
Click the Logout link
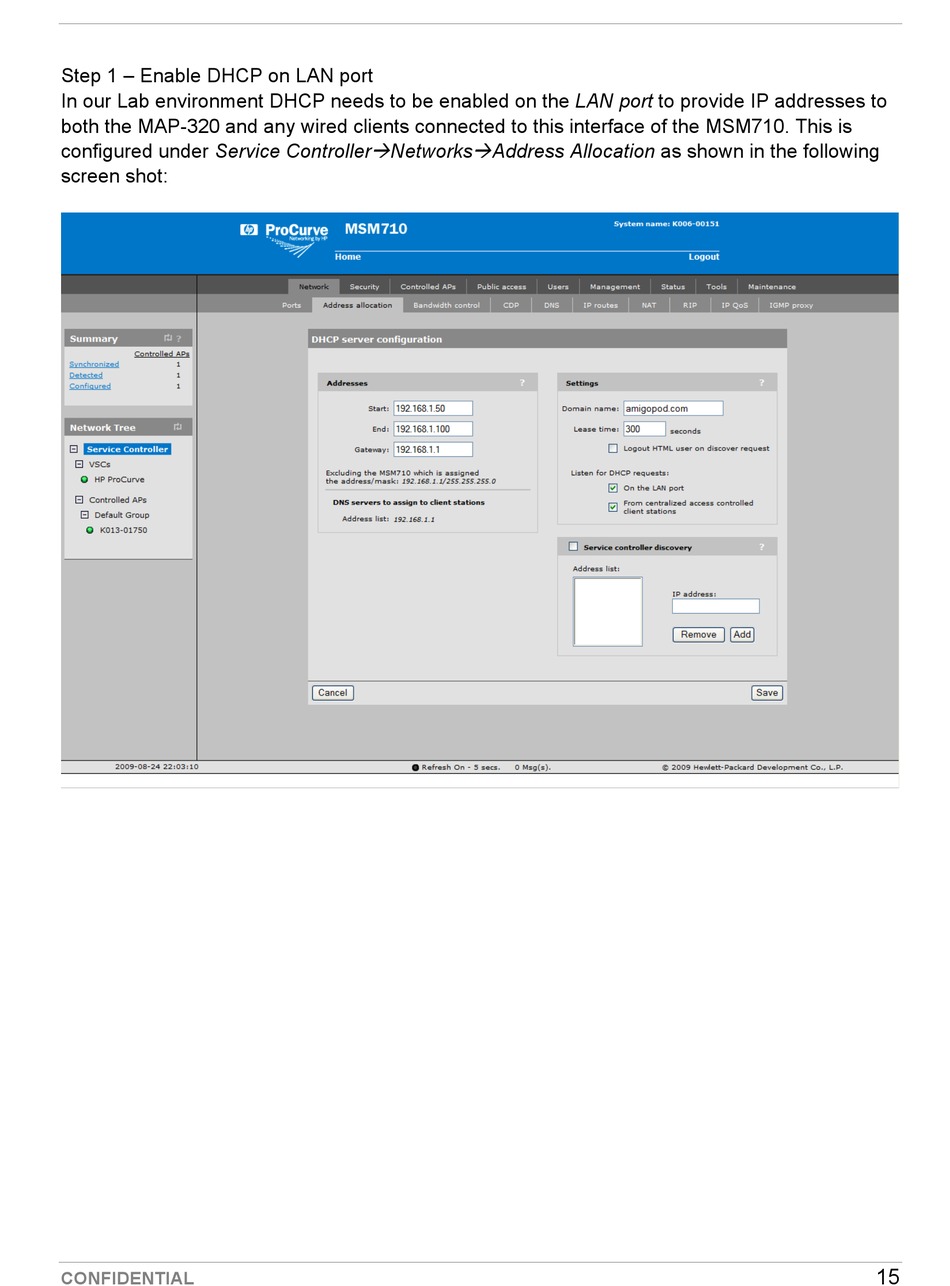[x=703, y=257]
